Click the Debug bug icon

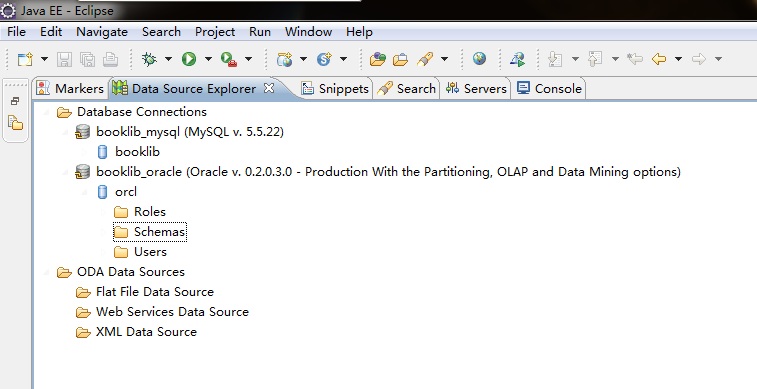pyautogui.click(x=149, y=59)
